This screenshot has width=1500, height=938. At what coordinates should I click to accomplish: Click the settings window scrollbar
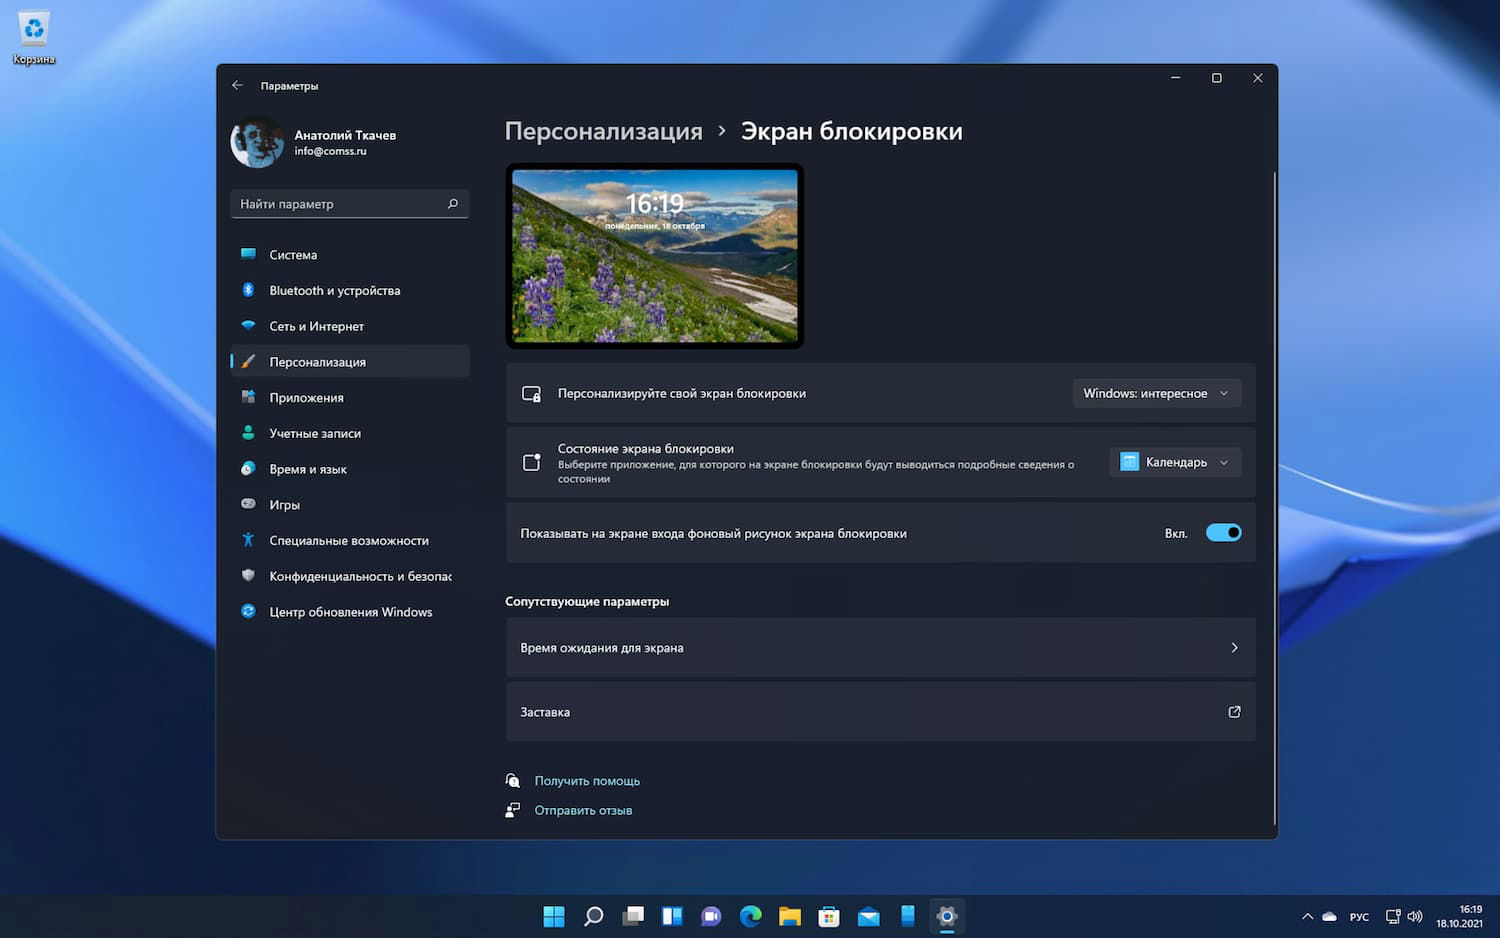coord(1274,498)
